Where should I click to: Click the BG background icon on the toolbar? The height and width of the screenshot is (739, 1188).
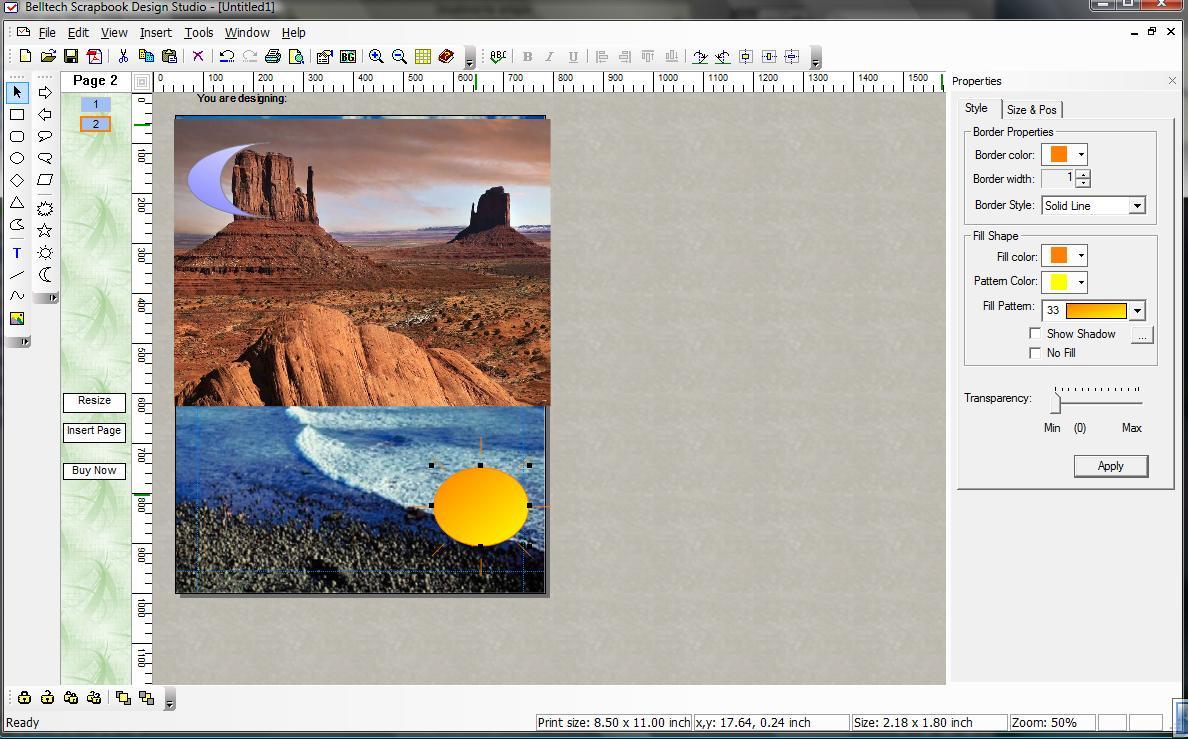tap(346, 57)
